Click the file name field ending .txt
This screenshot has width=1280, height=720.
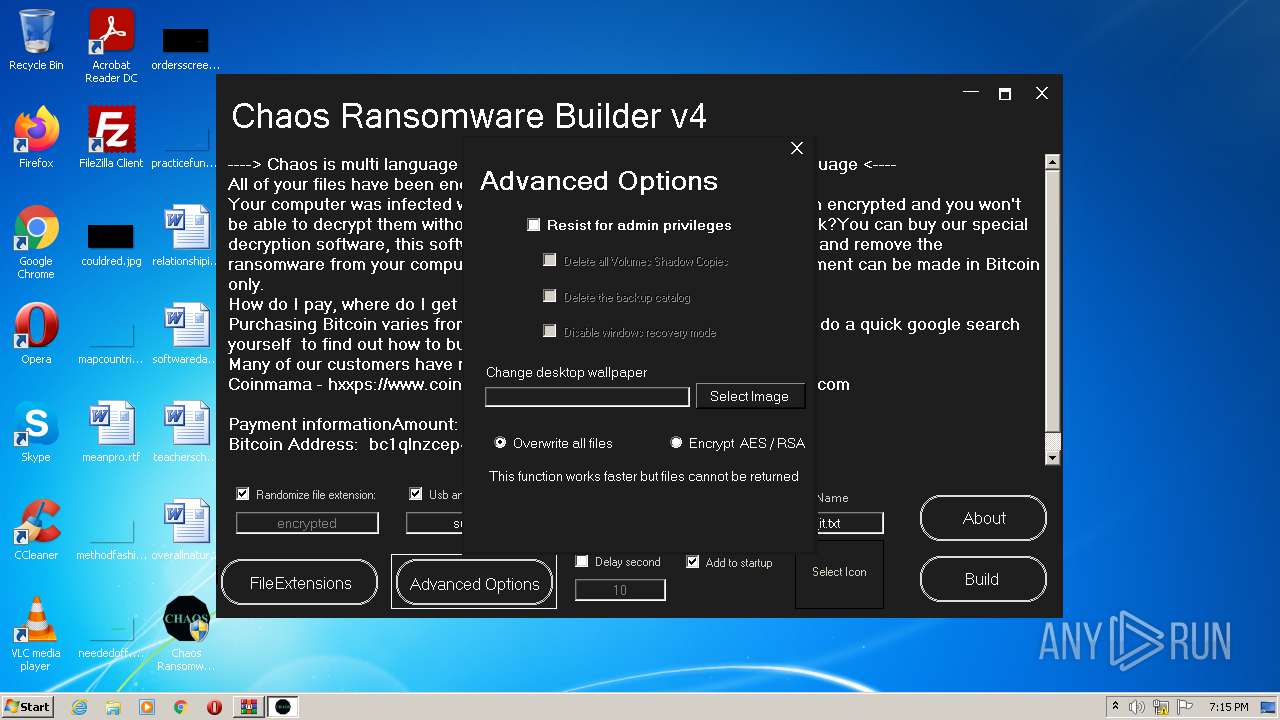click(x=850, y=523)
